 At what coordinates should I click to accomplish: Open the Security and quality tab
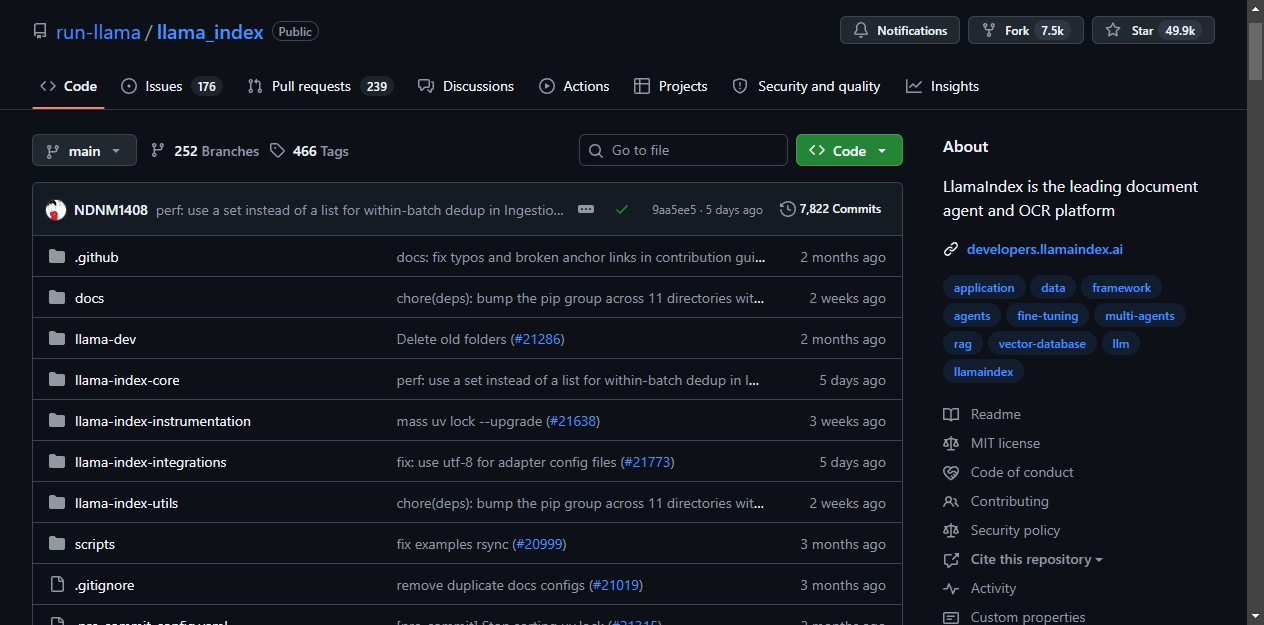806,86
